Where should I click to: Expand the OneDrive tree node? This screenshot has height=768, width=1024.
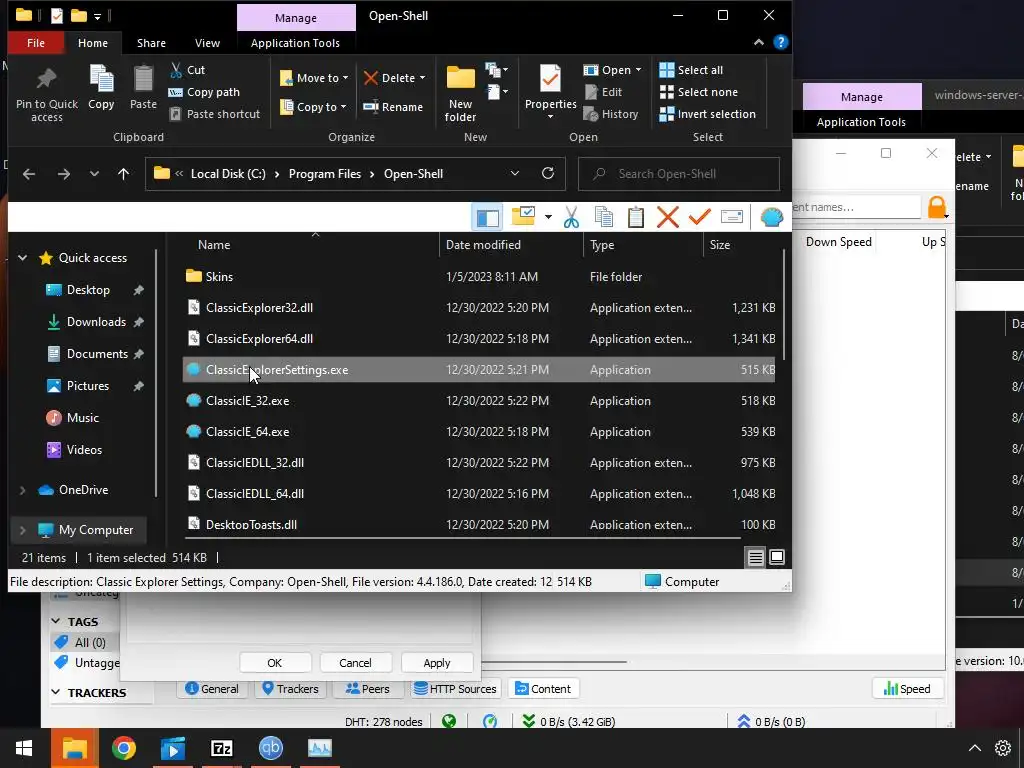click(23, 490)
